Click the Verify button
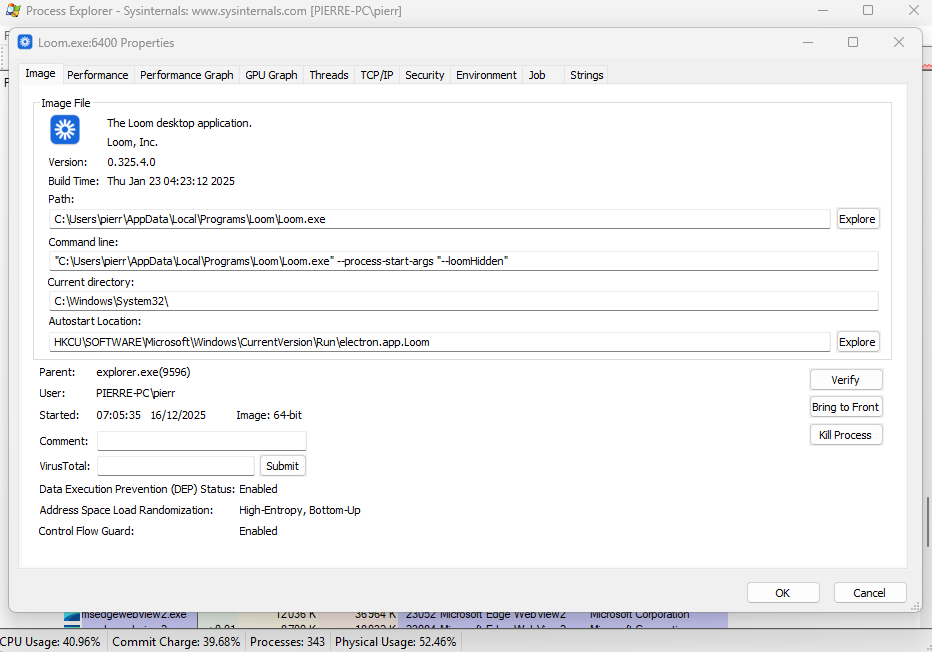Screen dimensions: 932x652 click(x=845, y=380)
